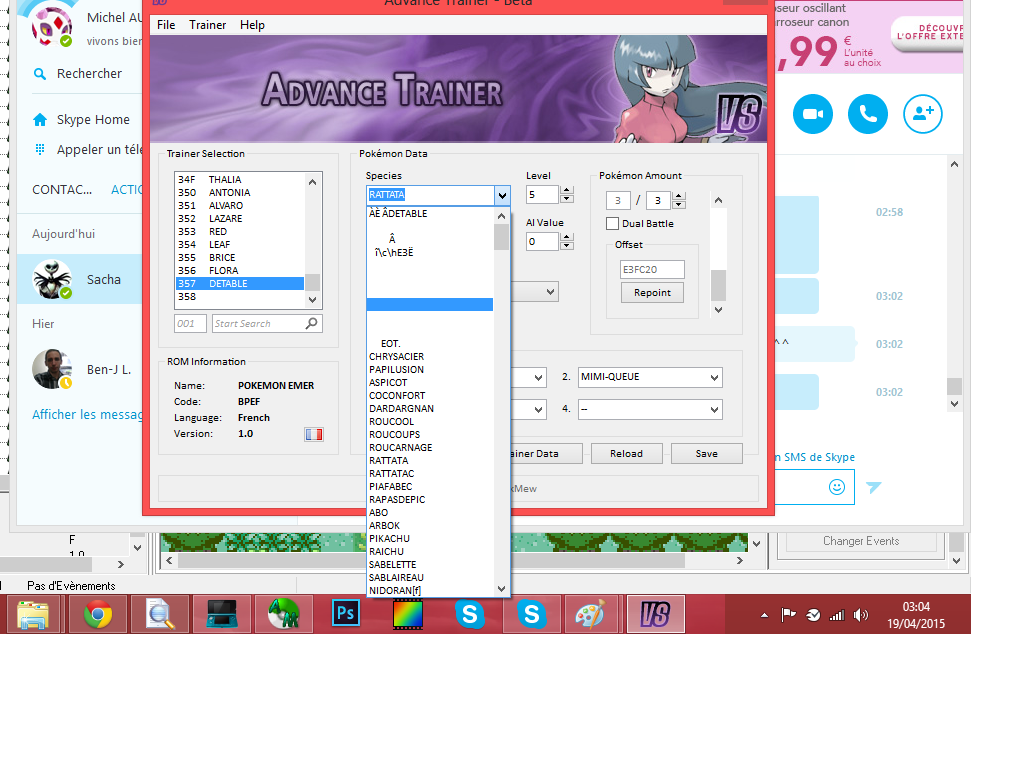Choose ROUCARNAGE in species list
The image size is (1024, 768).
(430, 447)
